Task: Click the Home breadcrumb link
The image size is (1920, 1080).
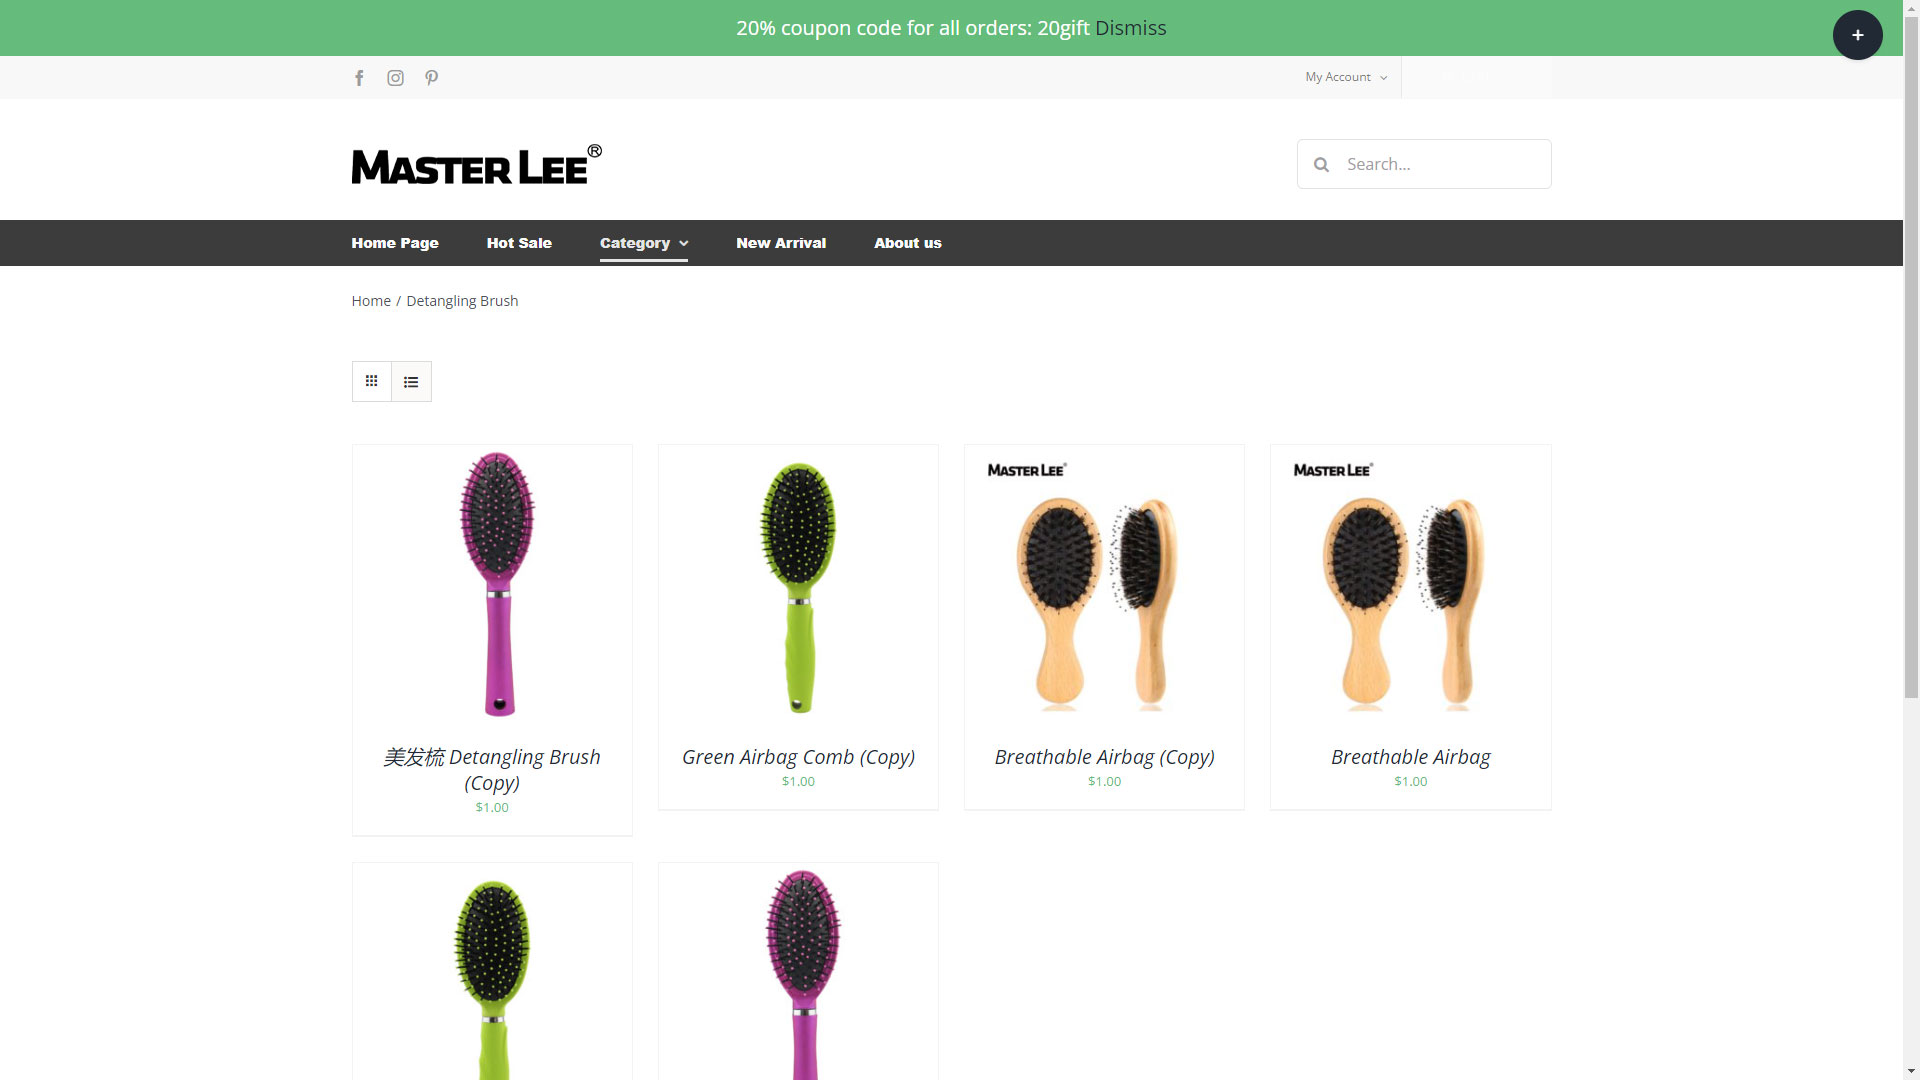Action: click(x=371, y=301)
